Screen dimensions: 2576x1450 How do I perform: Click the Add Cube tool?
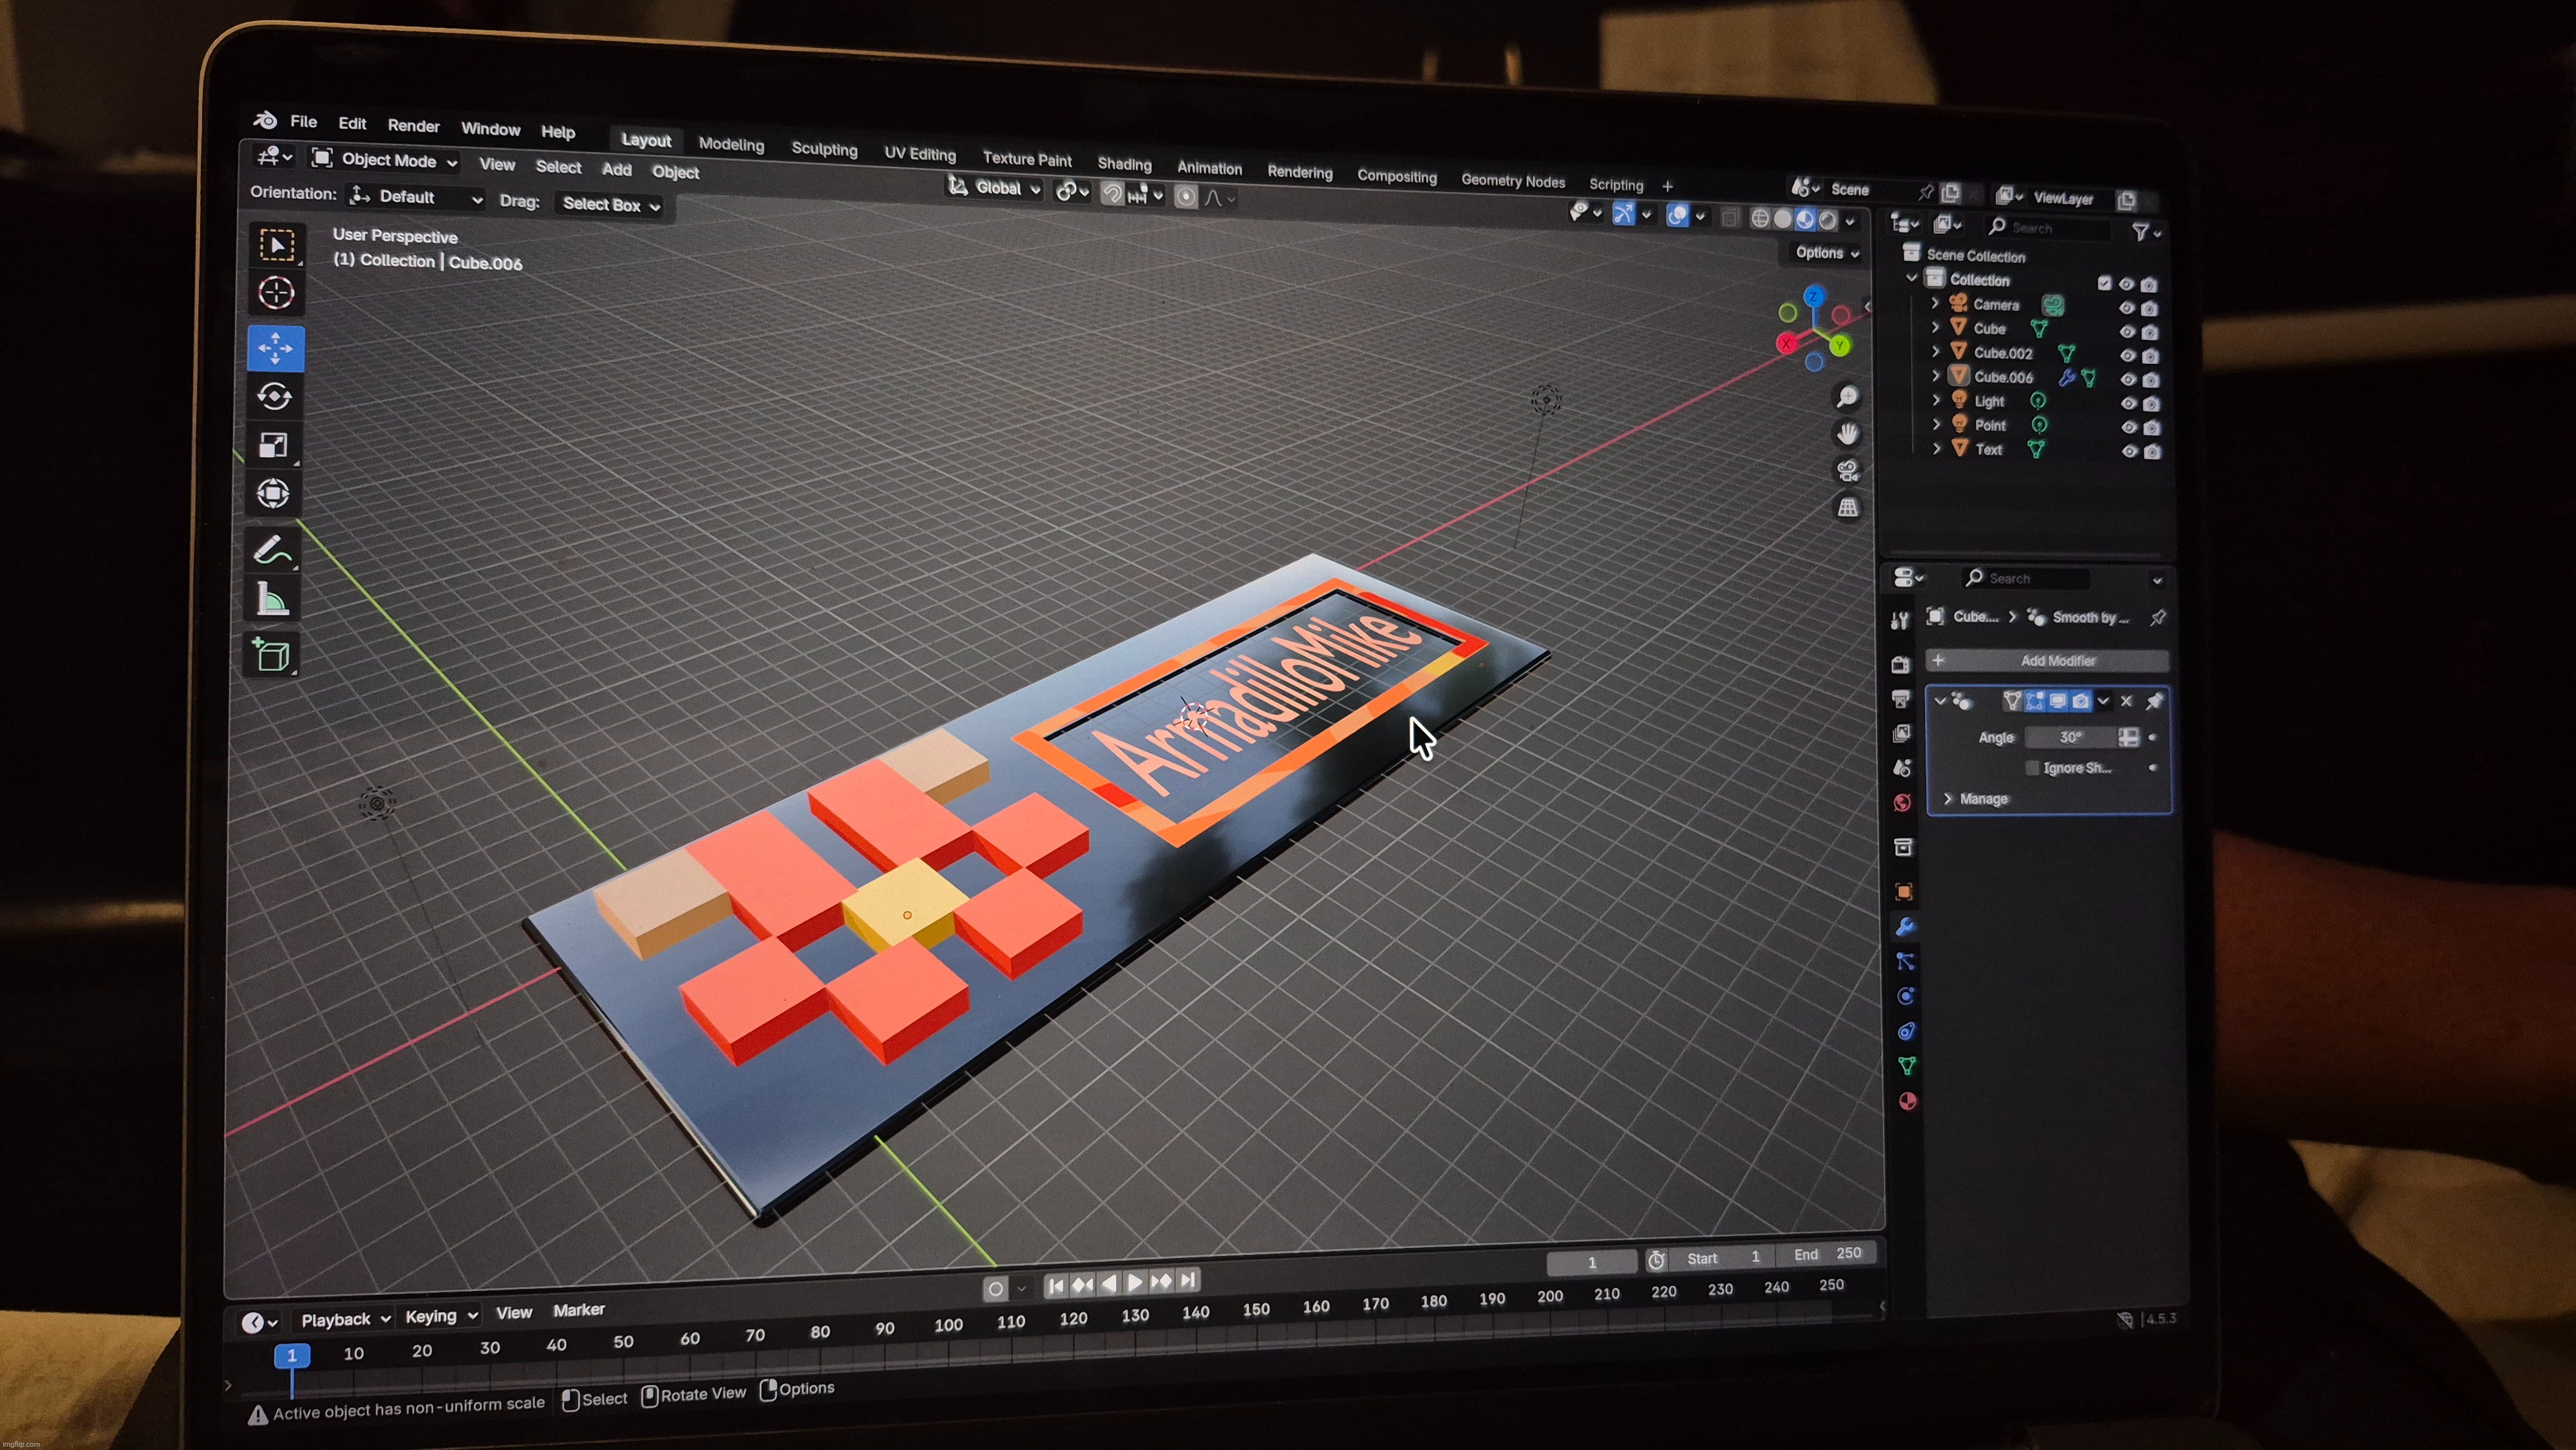click(273, 655)
